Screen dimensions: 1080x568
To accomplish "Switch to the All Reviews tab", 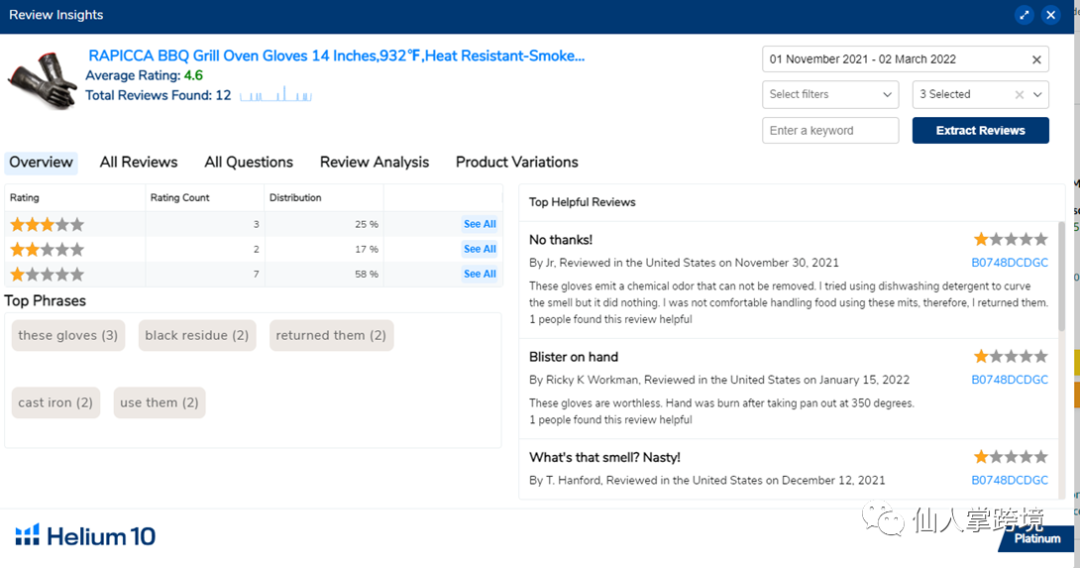I will pos(138,162).
